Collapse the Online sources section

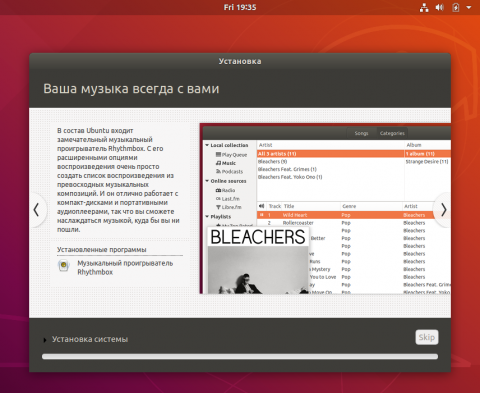(x=207, y=181)
